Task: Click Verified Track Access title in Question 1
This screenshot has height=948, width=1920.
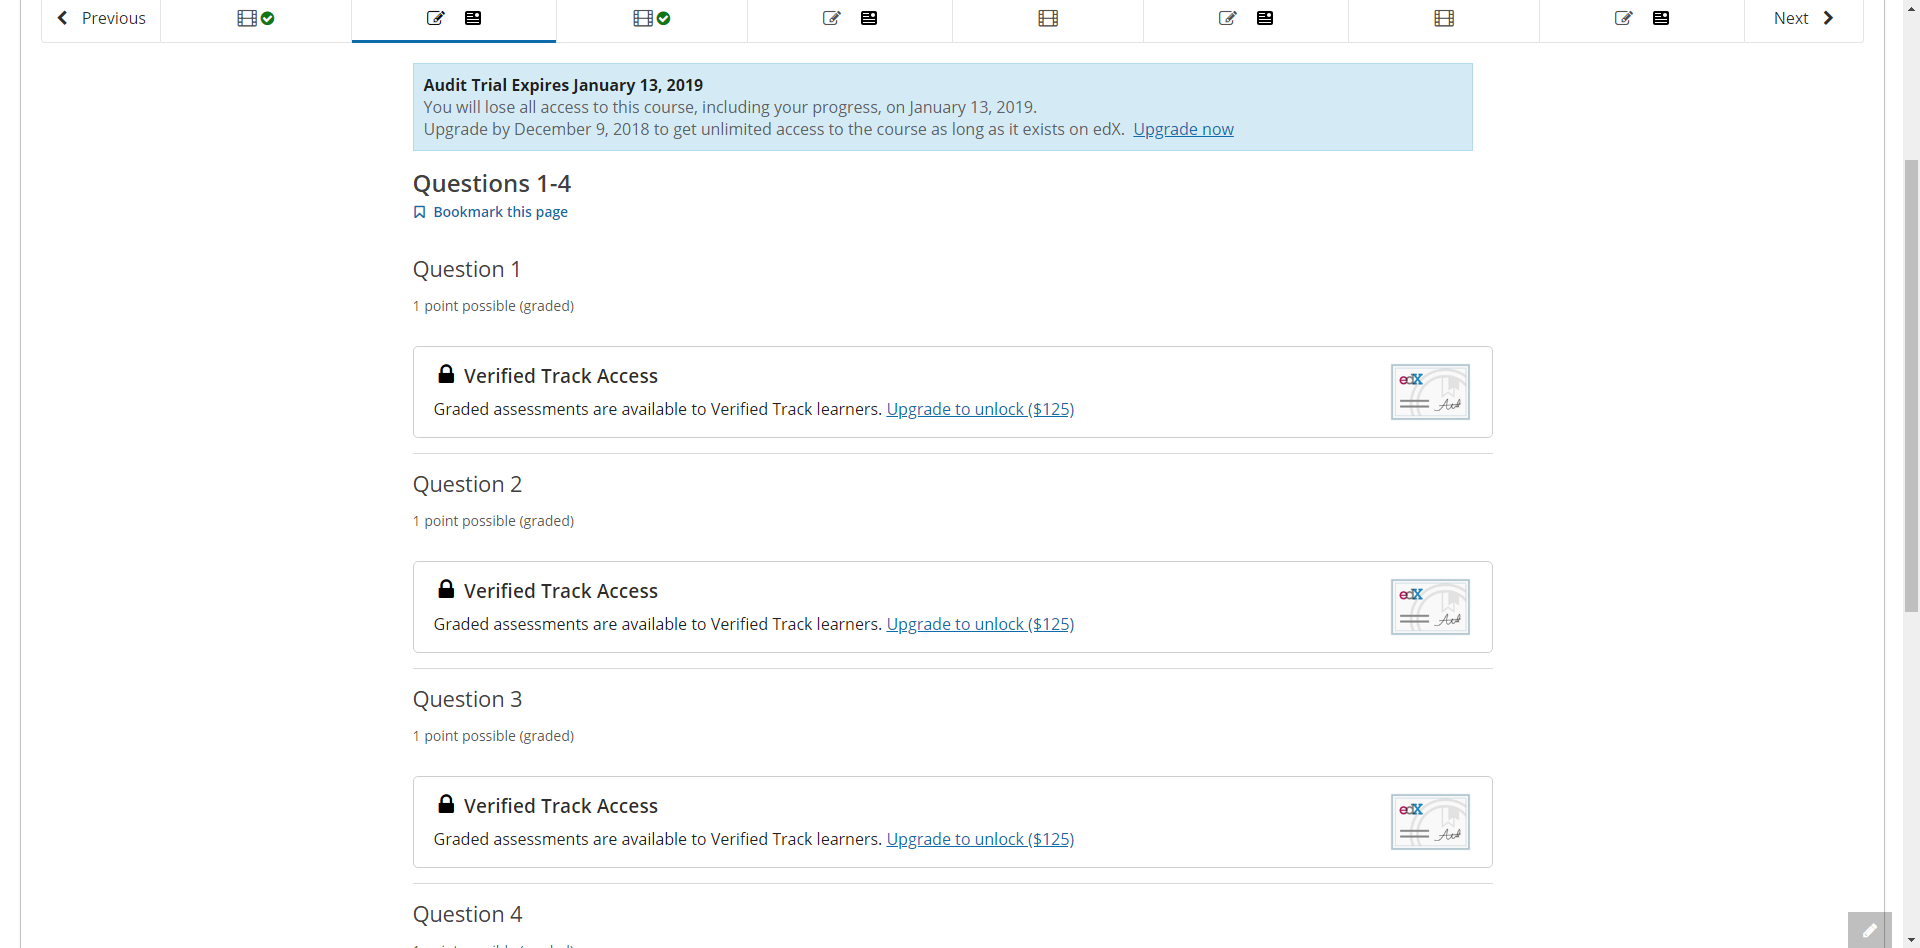Action: [561, 376]
